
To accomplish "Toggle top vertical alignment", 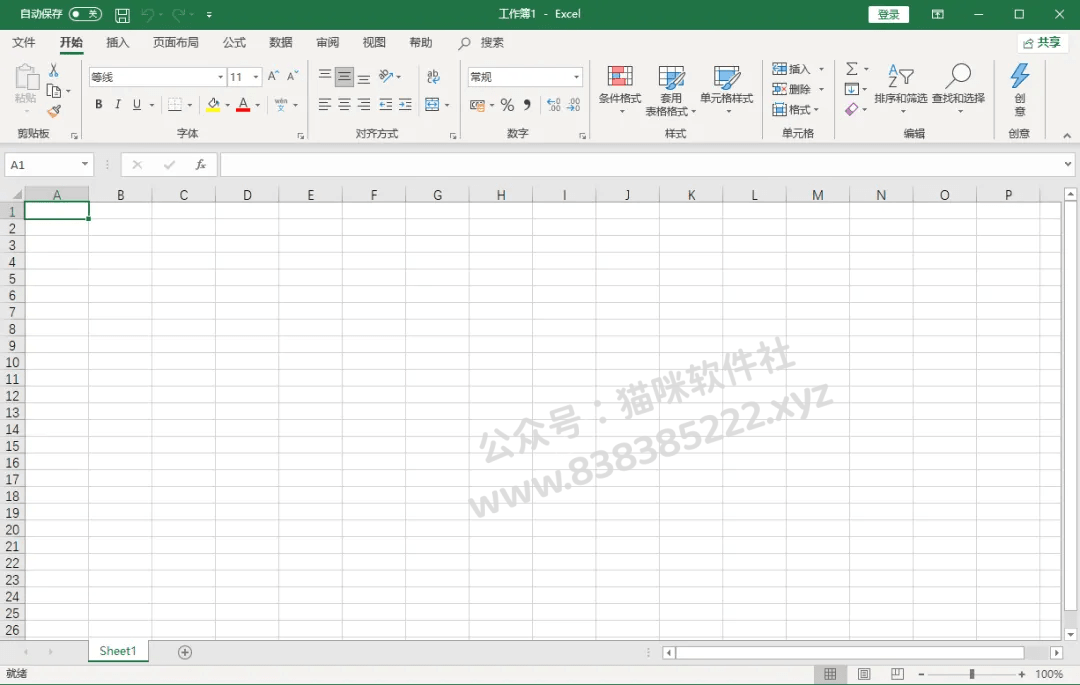I will point(325,76).
